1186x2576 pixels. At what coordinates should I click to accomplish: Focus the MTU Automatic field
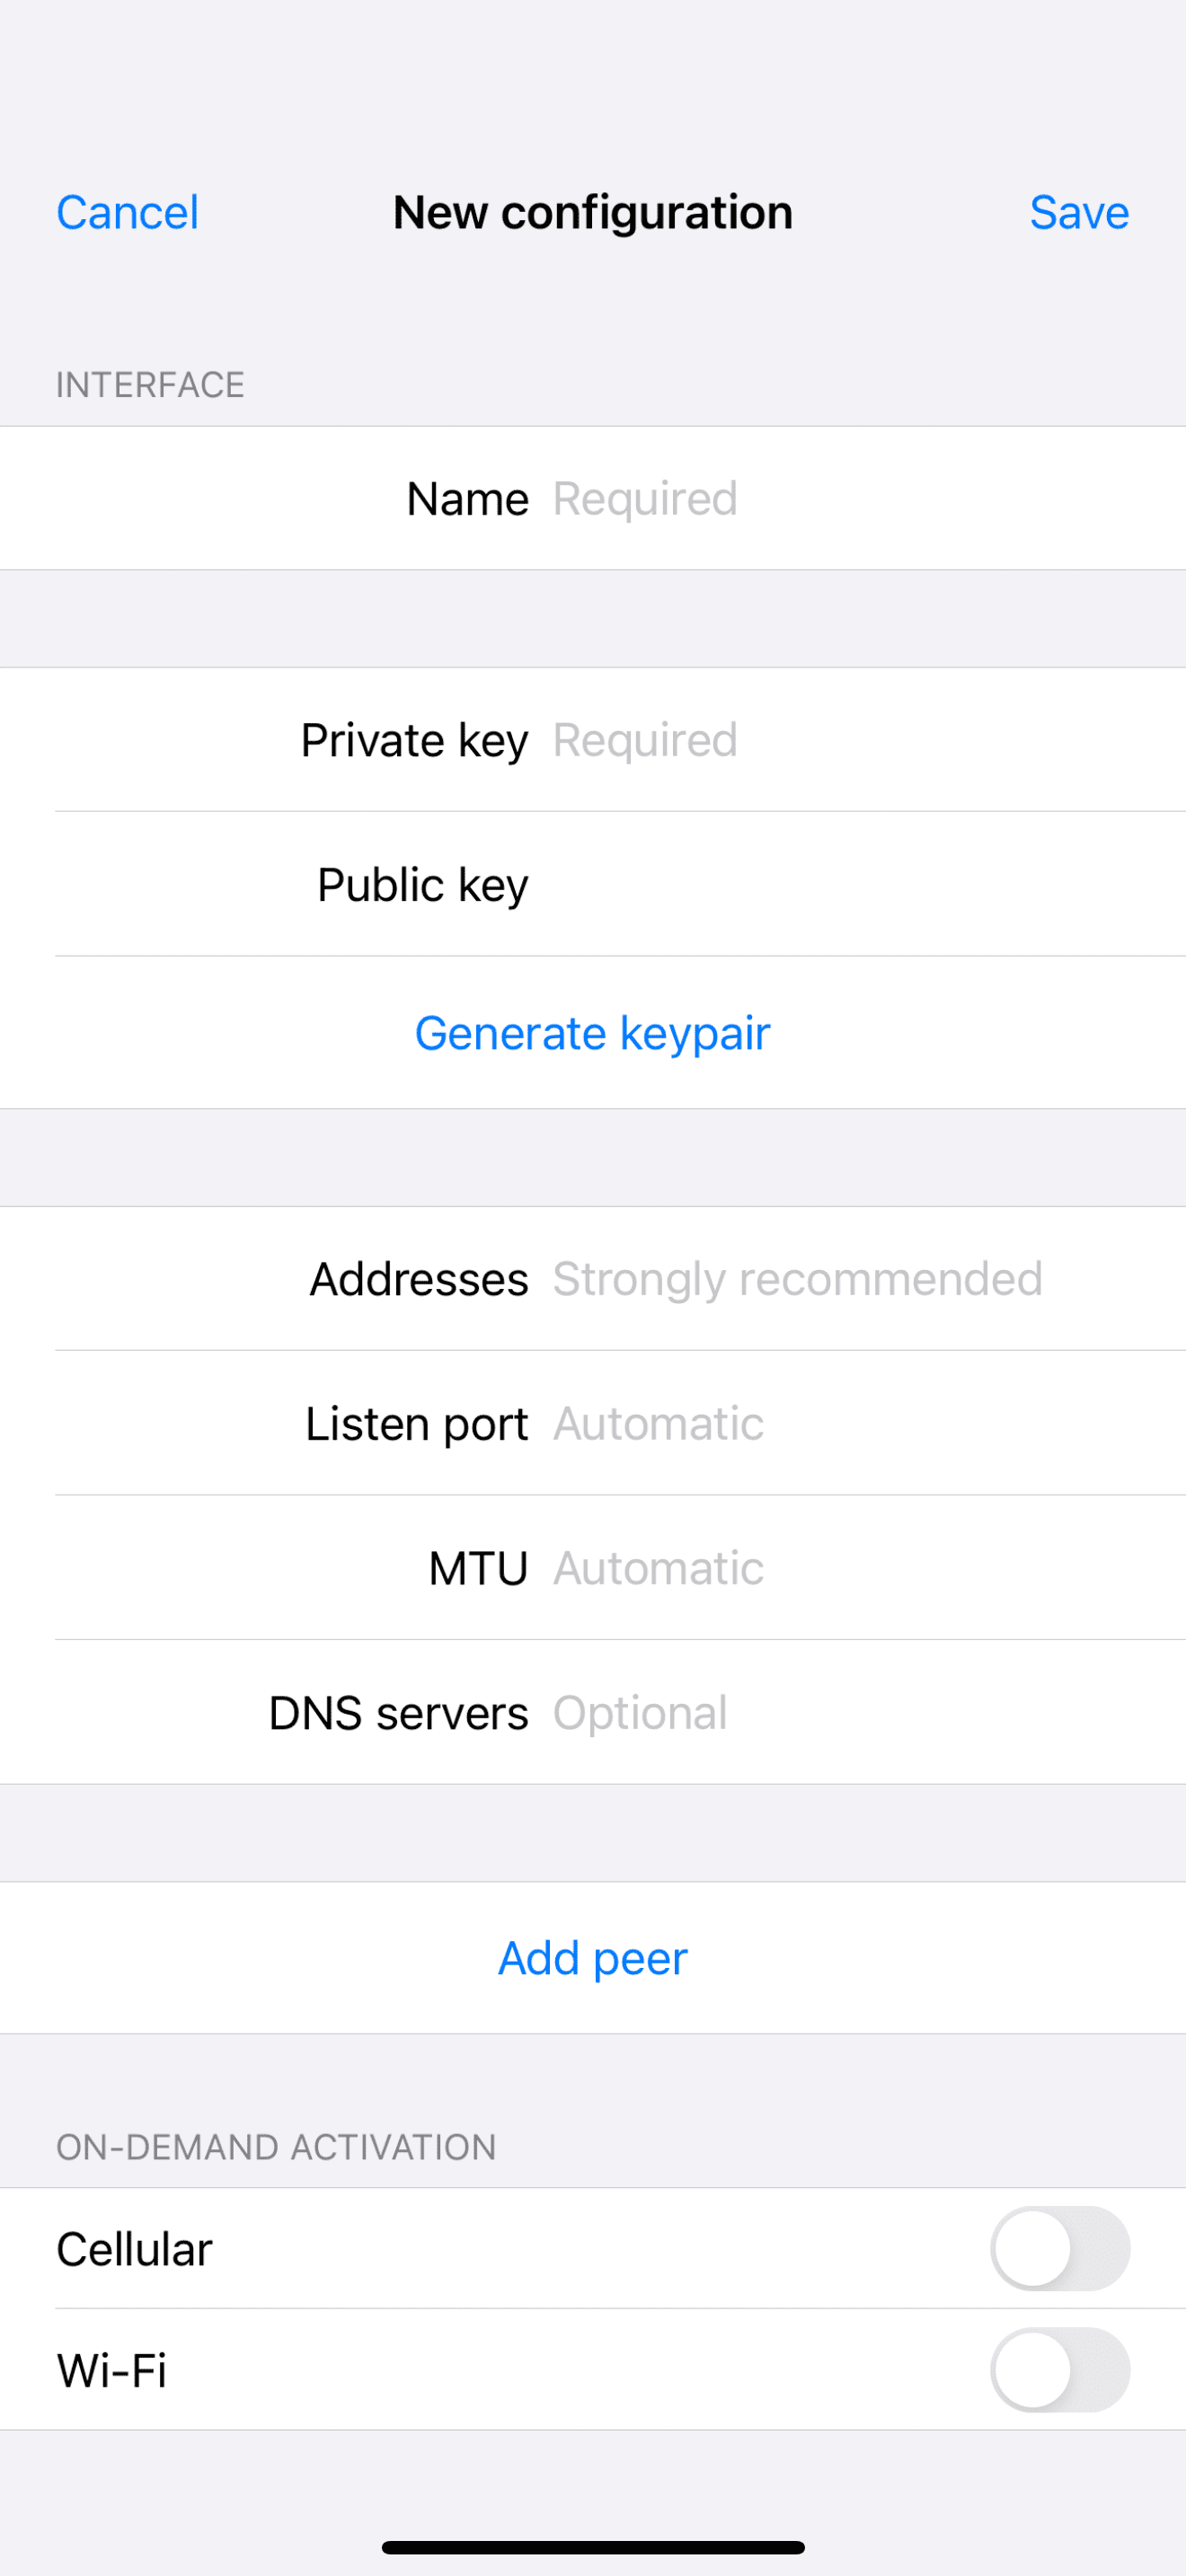coord(800,1568)
